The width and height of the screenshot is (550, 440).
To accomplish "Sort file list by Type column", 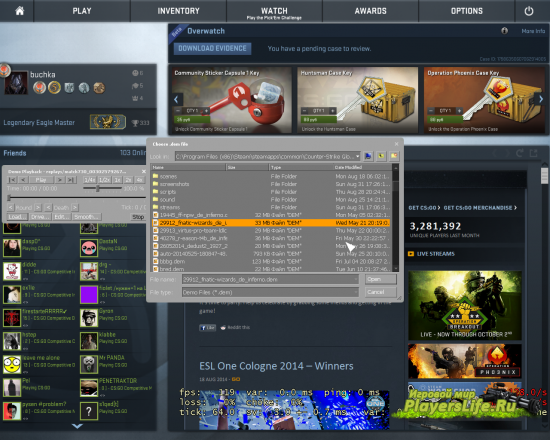I will point(301,167).
